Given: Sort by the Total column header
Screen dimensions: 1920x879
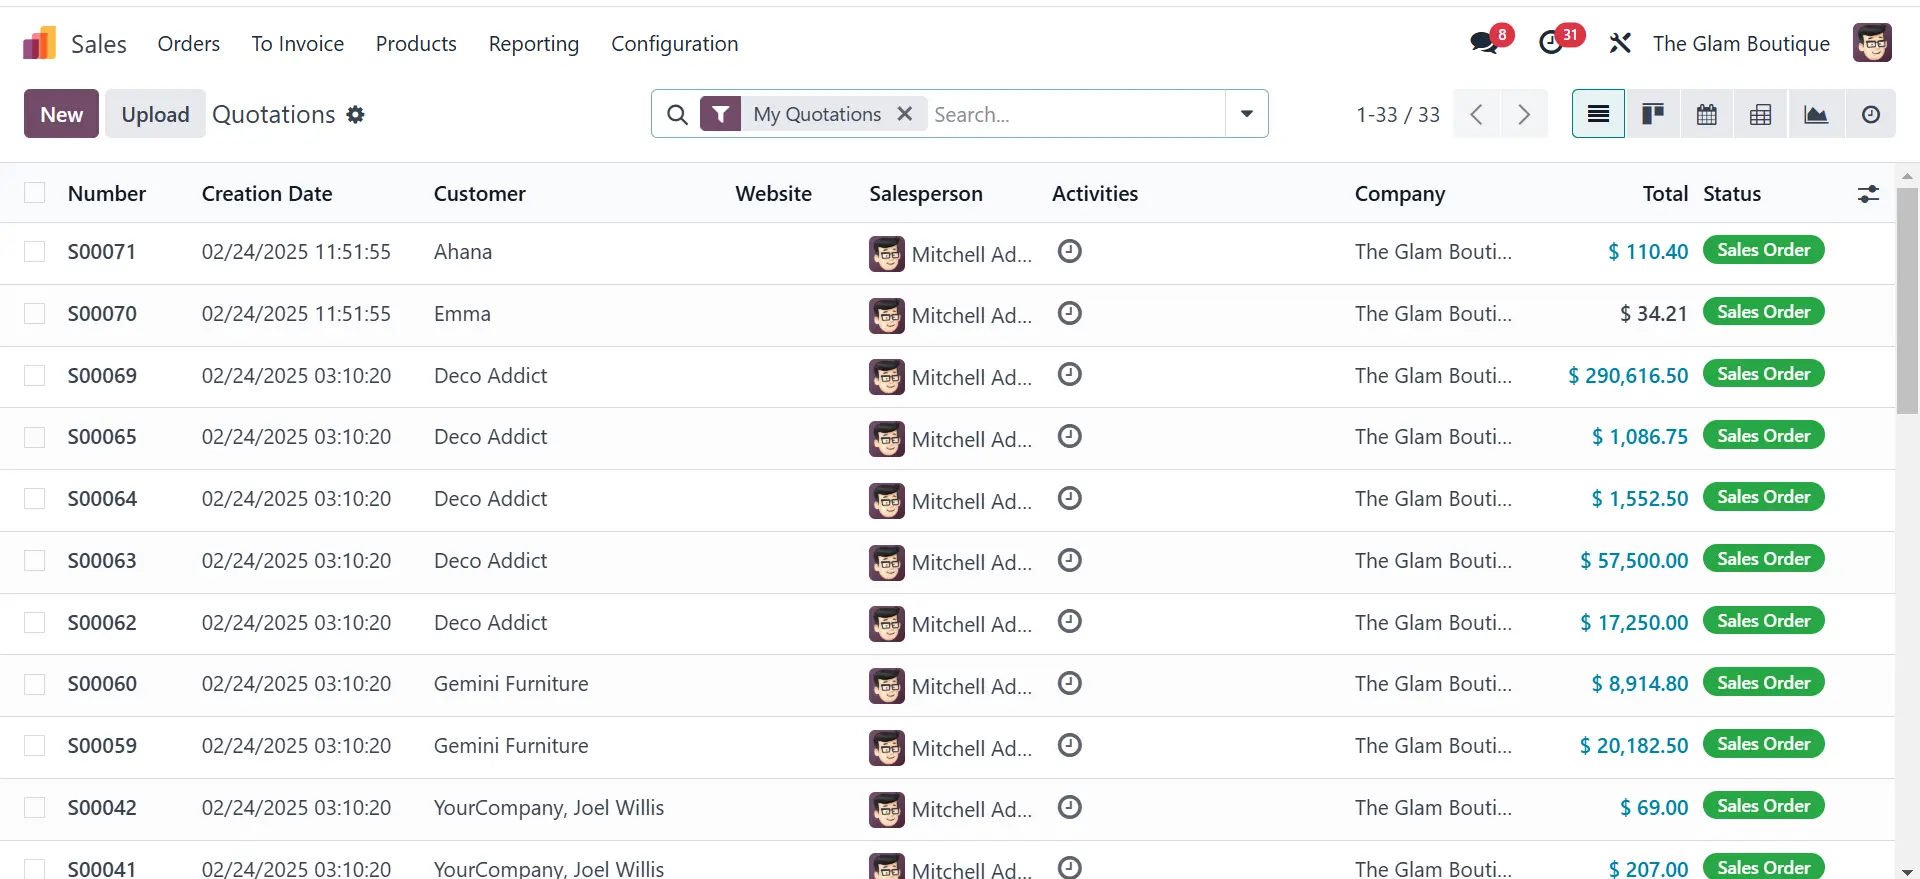Looking at the screenshot, I should coord(1665,194).
